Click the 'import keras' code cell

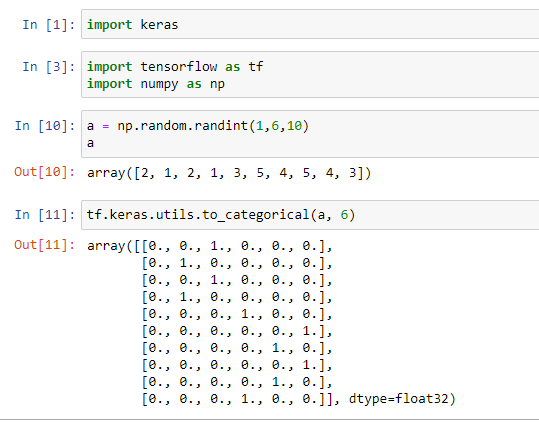click(310, 24)
